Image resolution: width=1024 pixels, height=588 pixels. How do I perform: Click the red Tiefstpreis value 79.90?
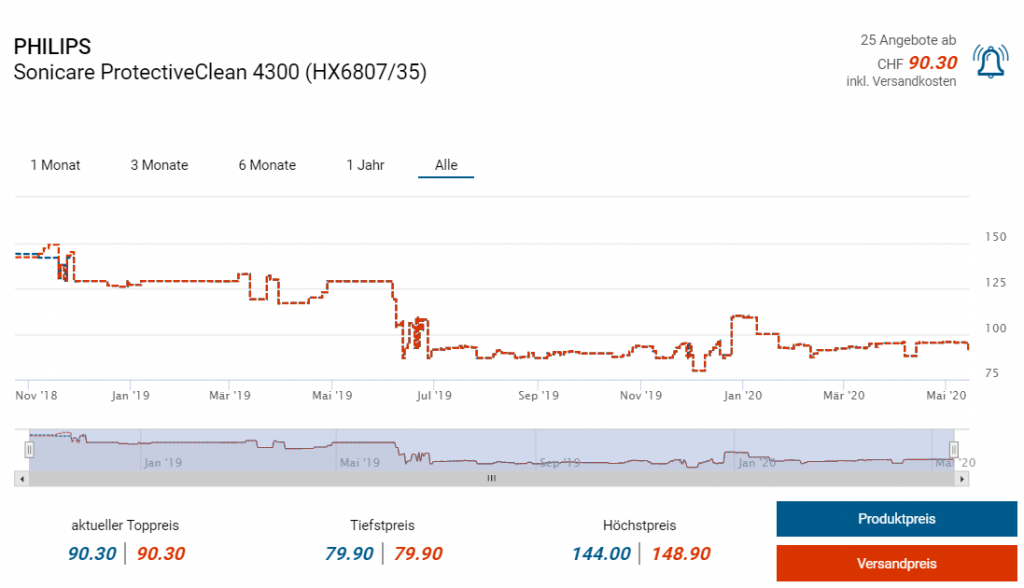pyautogui.click(x=418, y=554)
